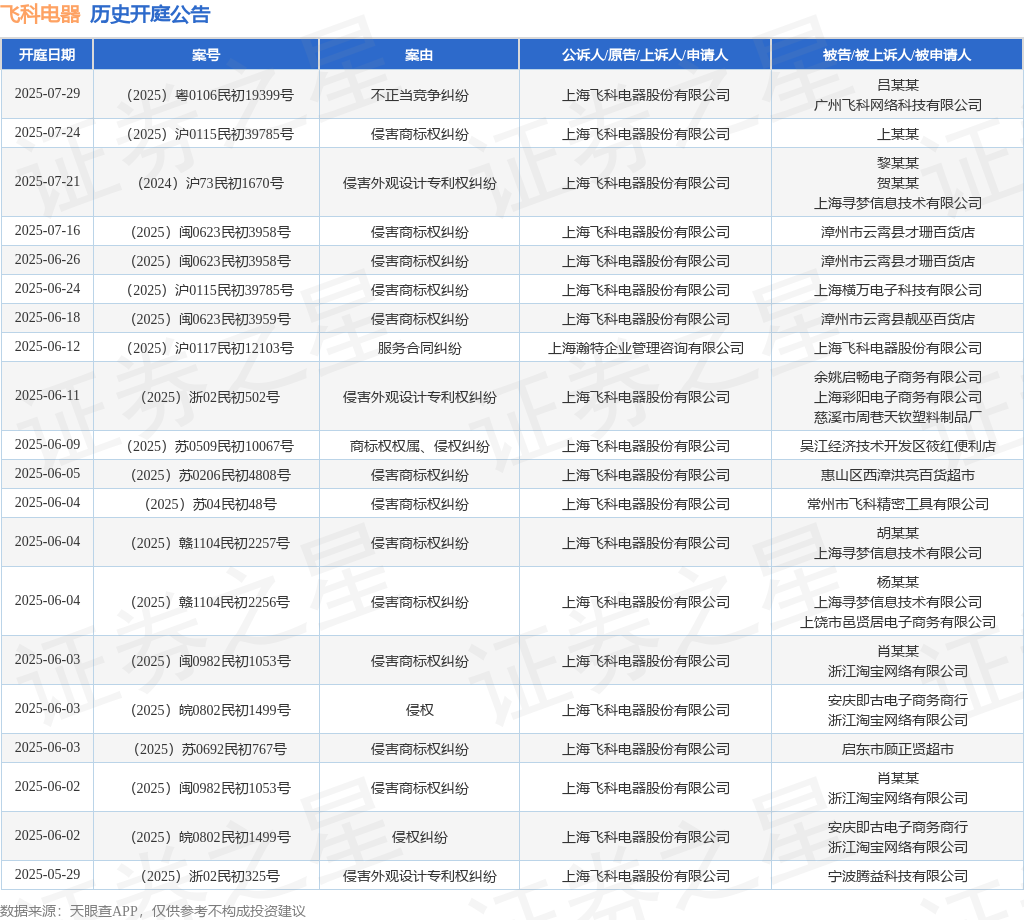The width and height of the screenshot is (1024, 920).
Task: Click defendant 吕某某
Action: click(x=897, y=85)
